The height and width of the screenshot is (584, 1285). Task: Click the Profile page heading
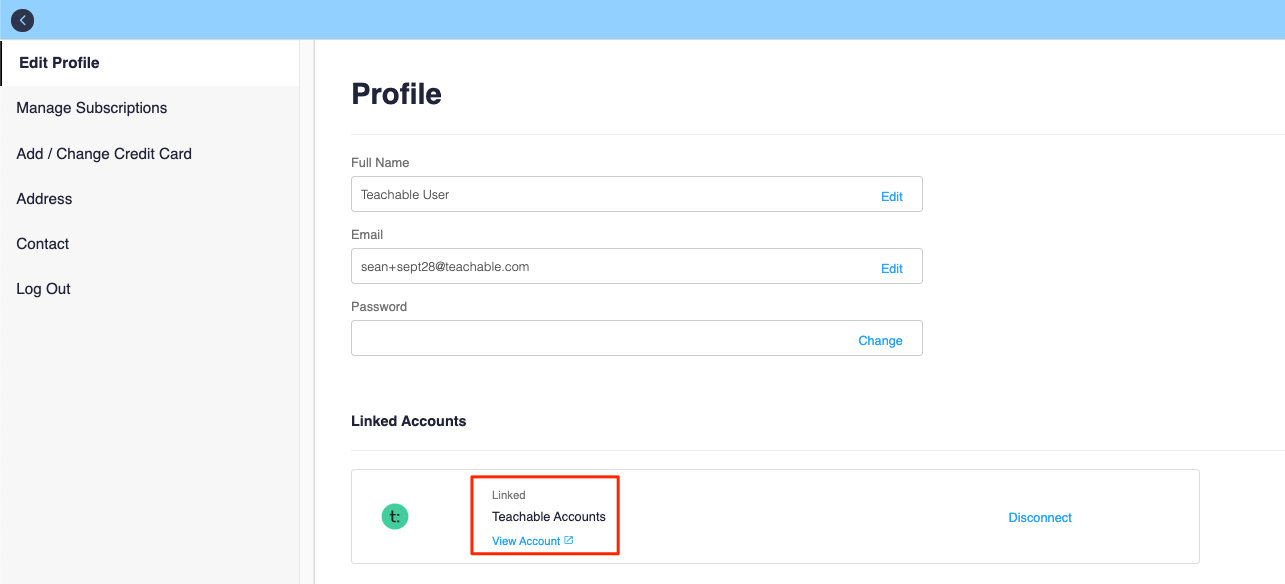397,94
